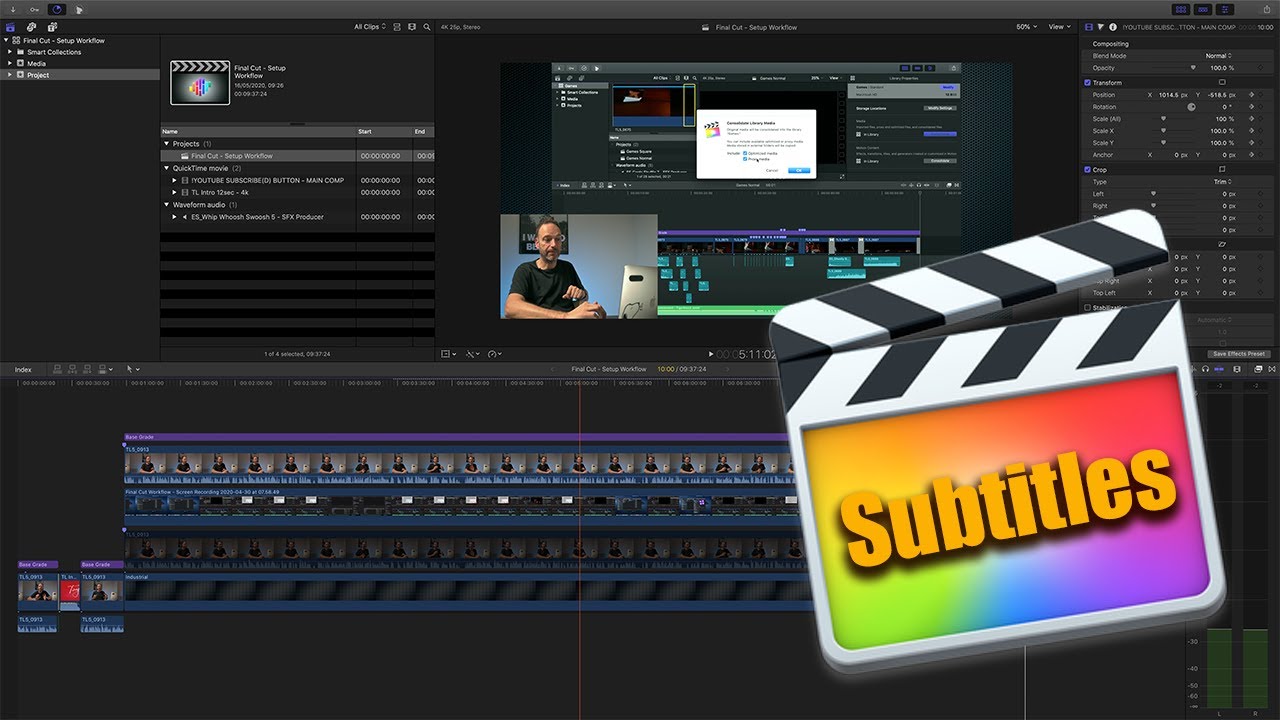This screenshot has width=1280, height=720.
Task: Show the Titles and Generators sidebar
Action: click(x=52, y=27)
